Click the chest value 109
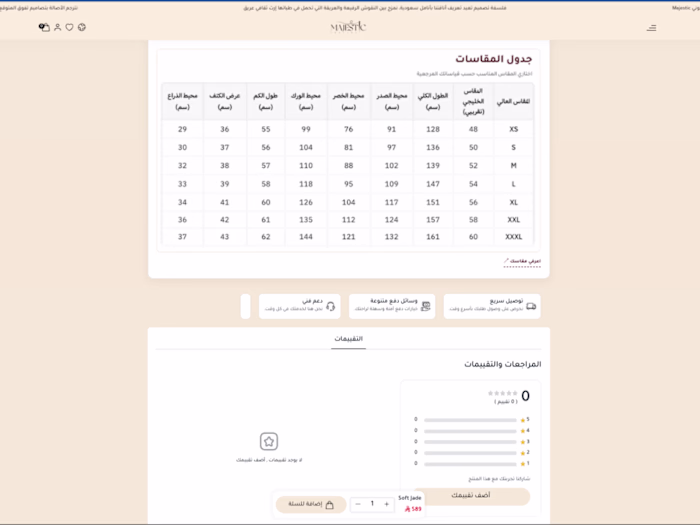This screenshot has height=525, width=700. coord(392,184)
